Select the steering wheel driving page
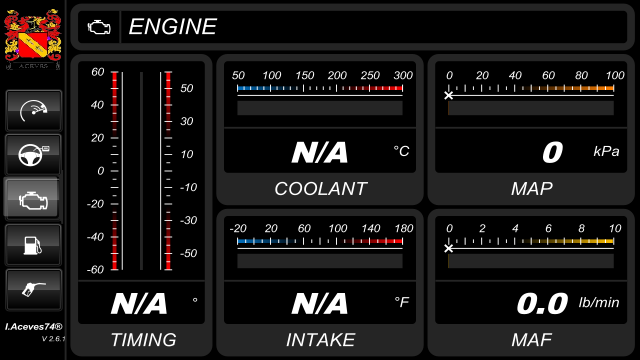 pos(33,155)
